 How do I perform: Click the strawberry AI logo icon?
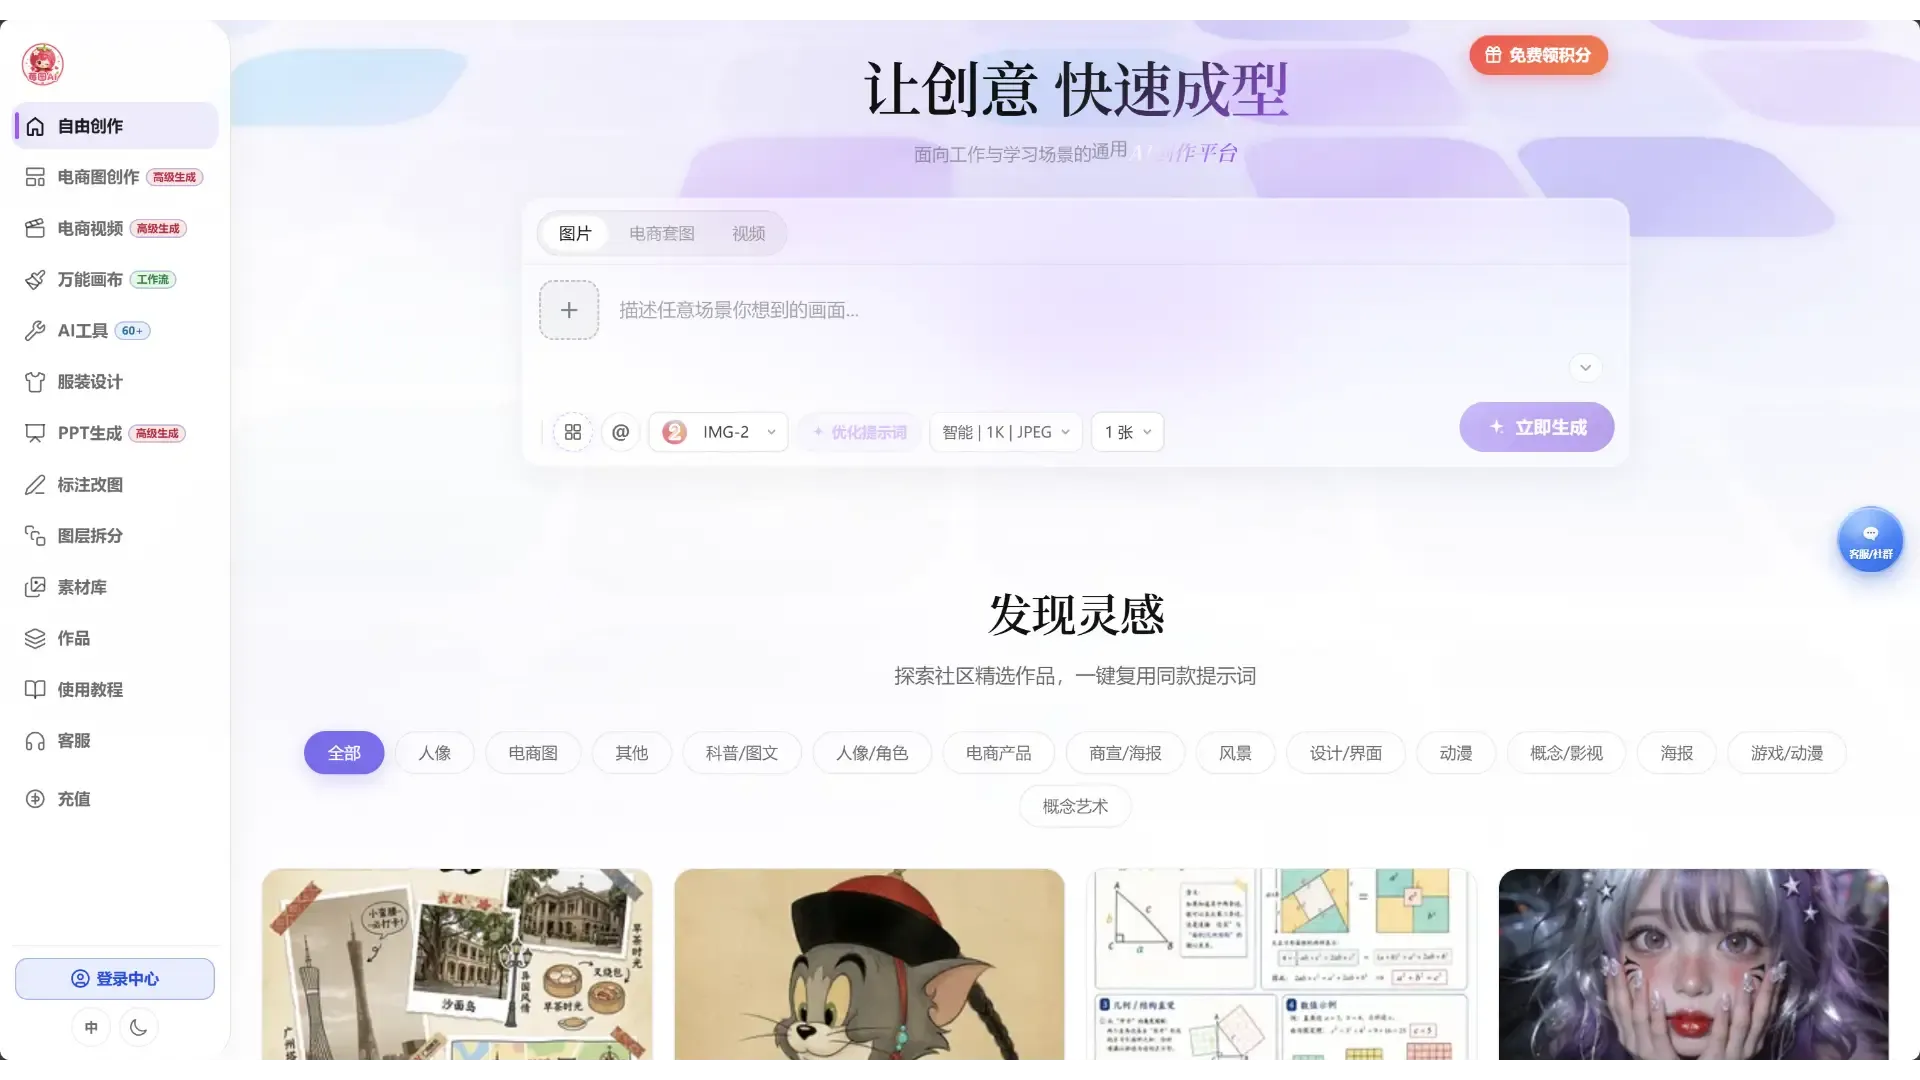pos(43,64)
